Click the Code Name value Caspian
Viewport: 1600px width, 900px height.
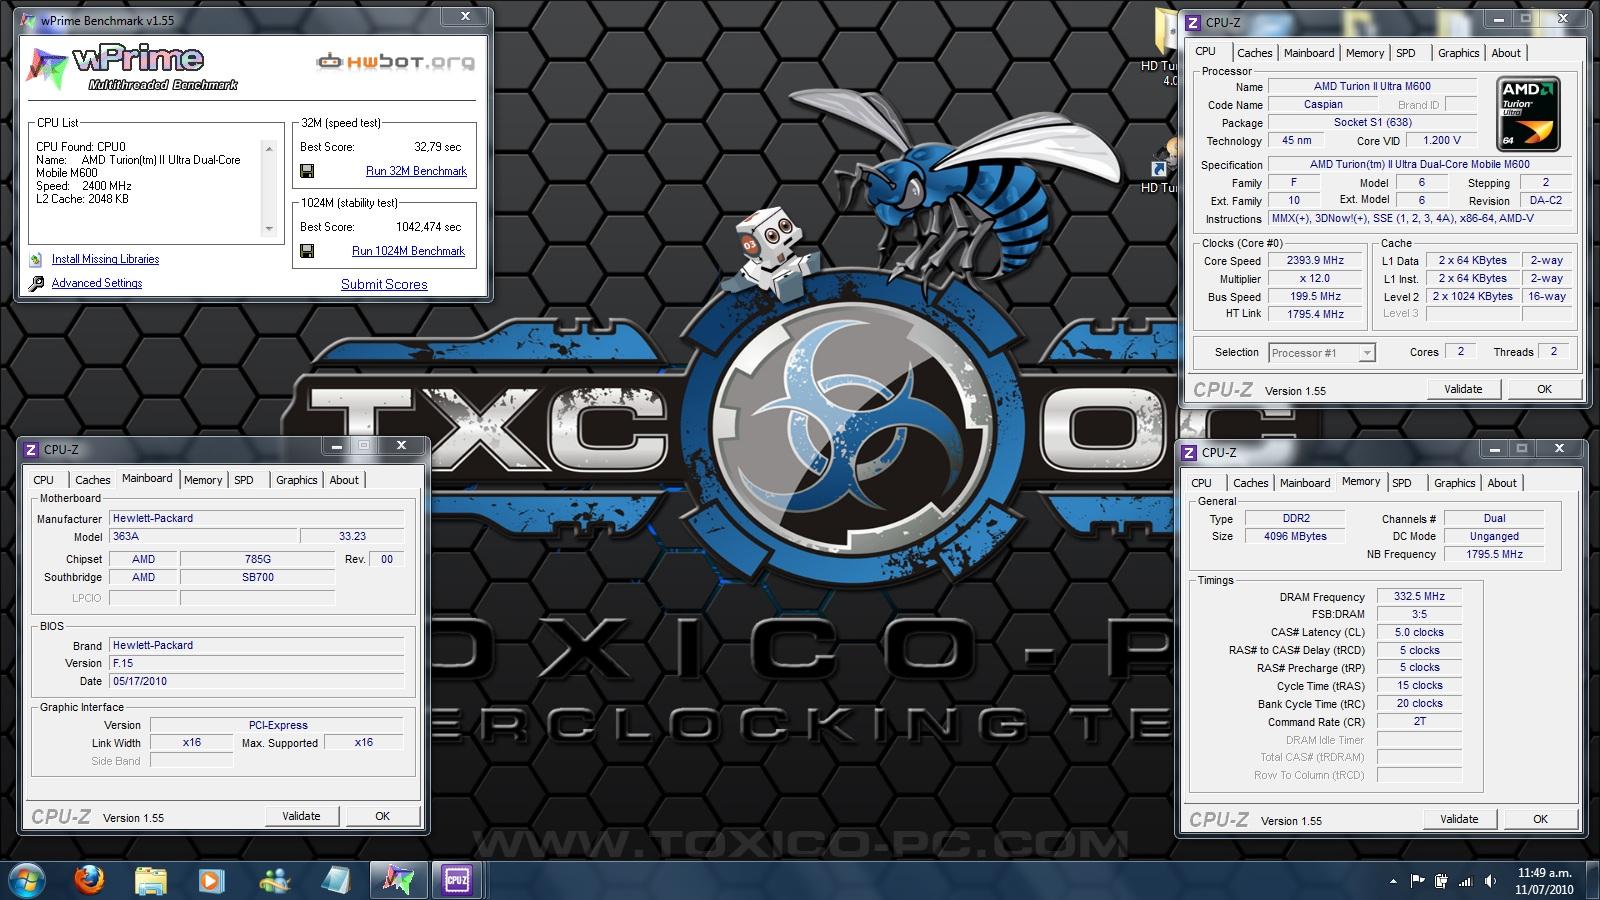[x=1323, y=104]
